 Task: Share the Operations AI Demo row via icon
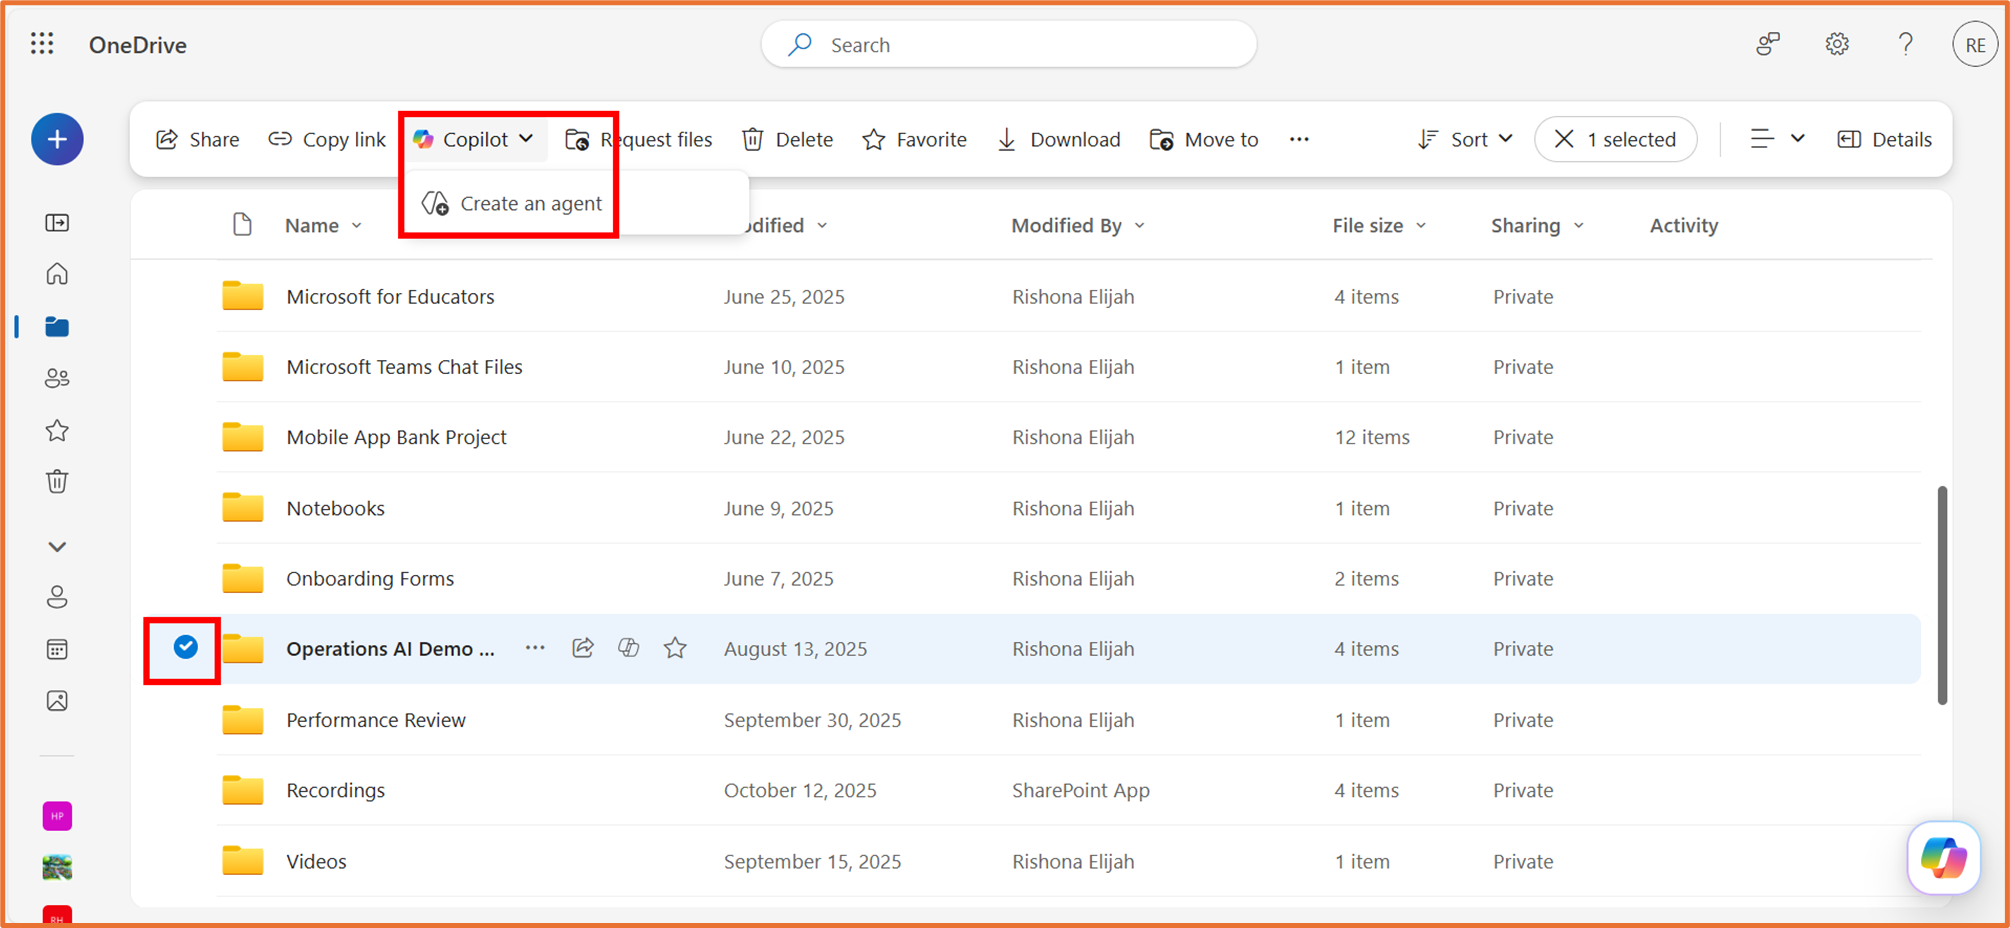(x=583, y=648)
